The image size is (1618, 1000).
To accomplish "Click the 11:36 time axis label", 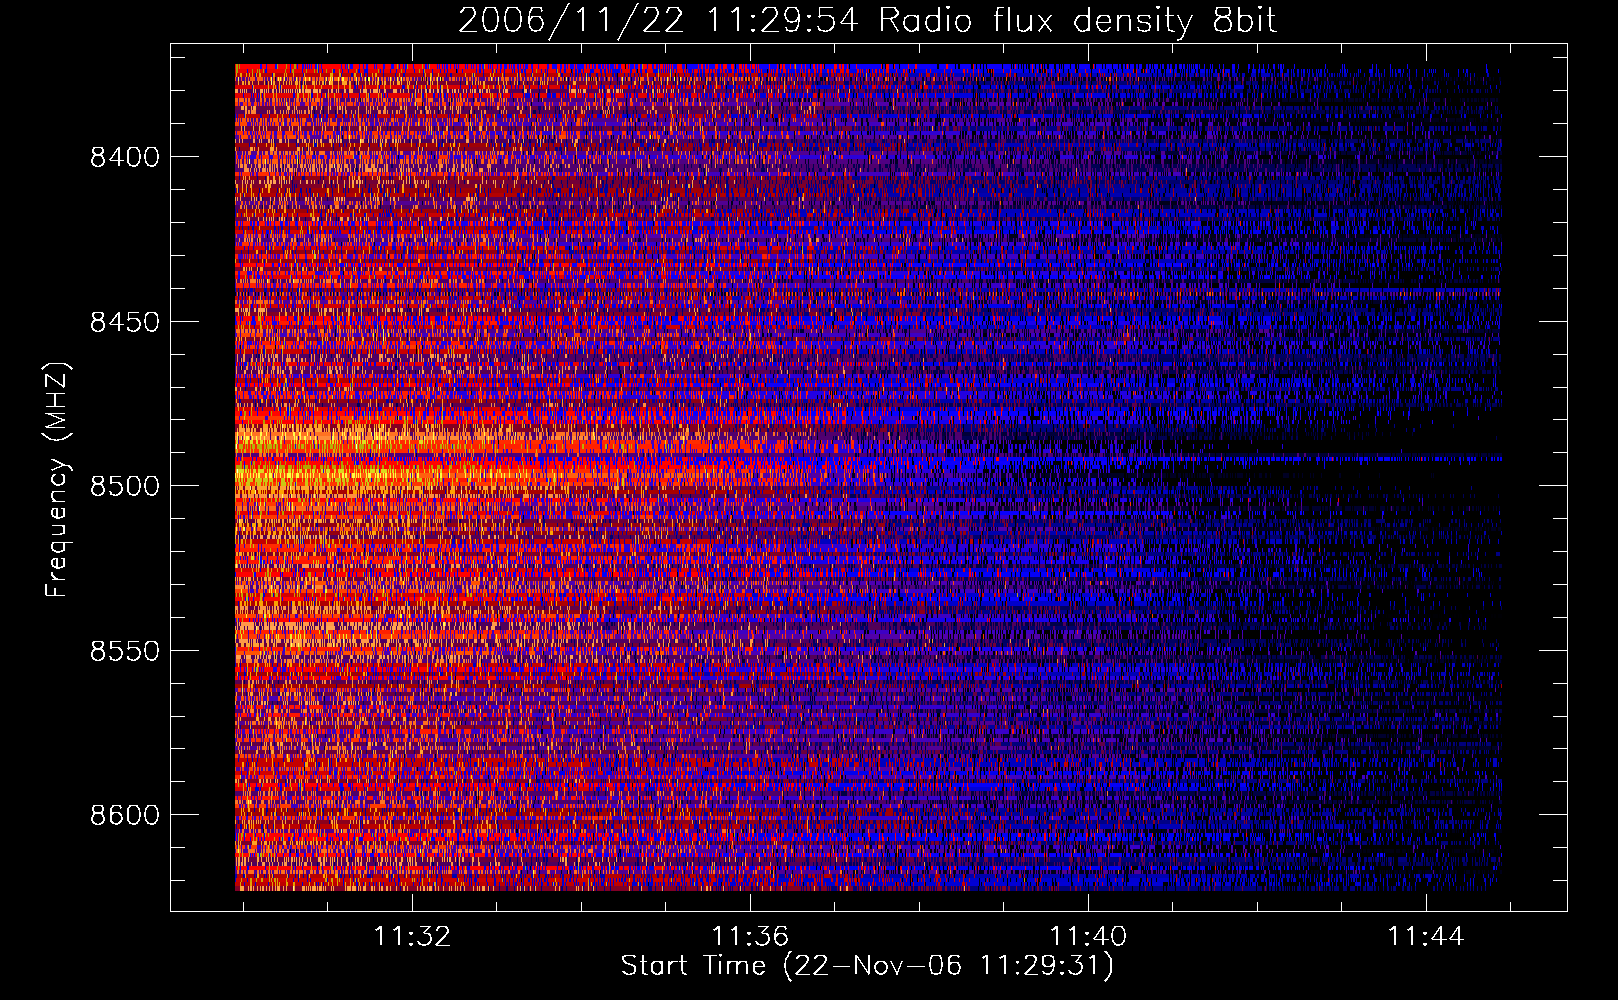I will [750, 936].
